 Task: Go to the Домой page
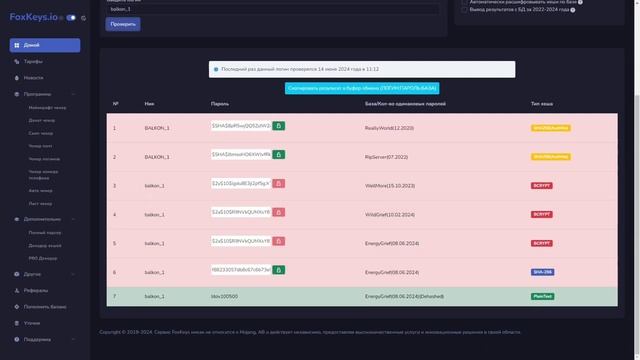point(45,45)
